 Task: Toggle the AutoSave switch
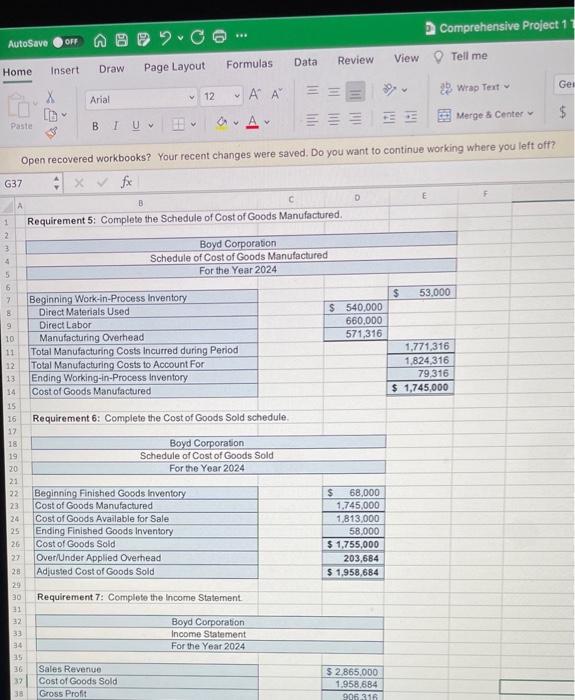pos(66,42)
